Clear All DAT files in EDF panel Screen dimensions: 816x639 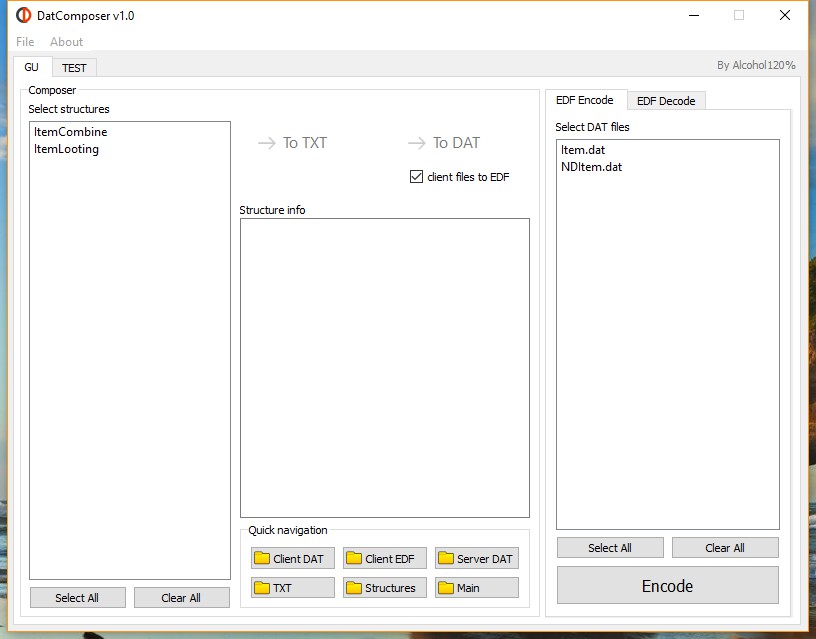(725, 548)
